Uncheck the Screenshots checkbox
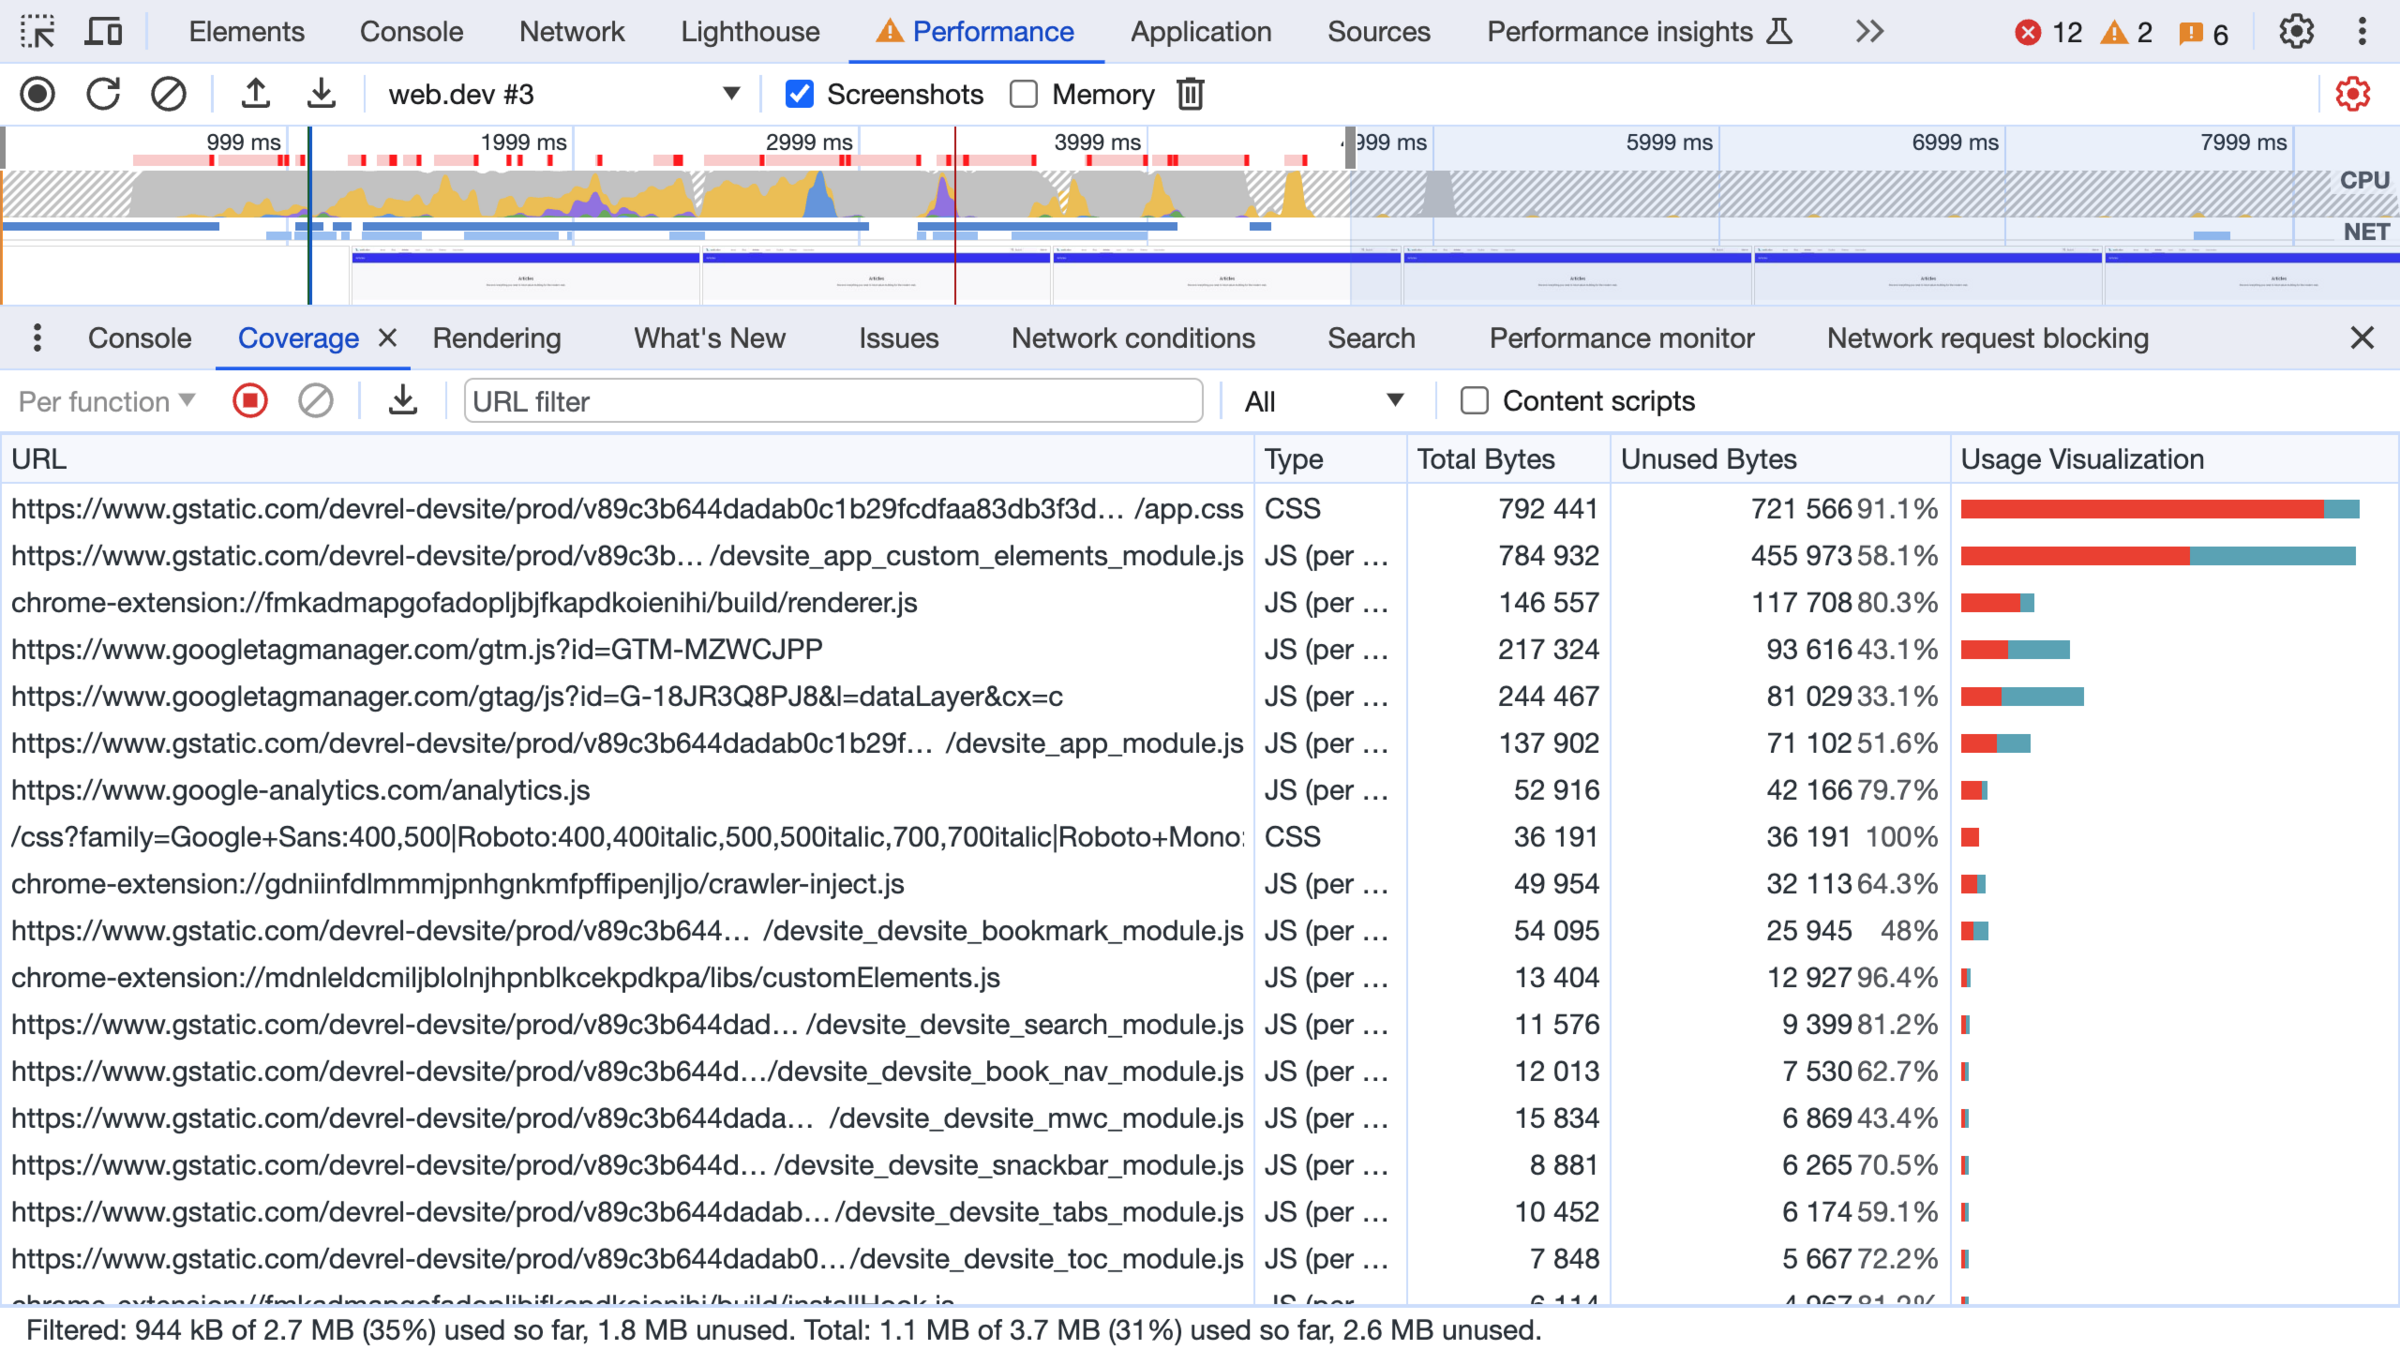Viewport: 2400px width, 1350px height. 799,94
